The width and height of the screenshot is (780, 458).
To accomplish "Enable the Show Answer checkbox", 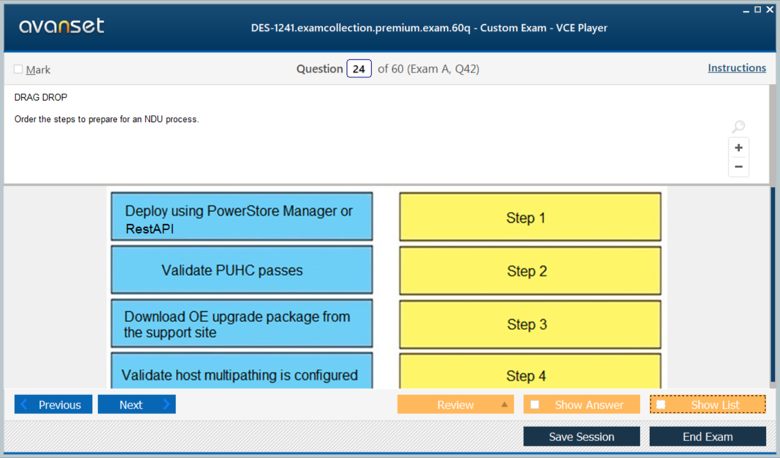I will (x=535, y=404).
